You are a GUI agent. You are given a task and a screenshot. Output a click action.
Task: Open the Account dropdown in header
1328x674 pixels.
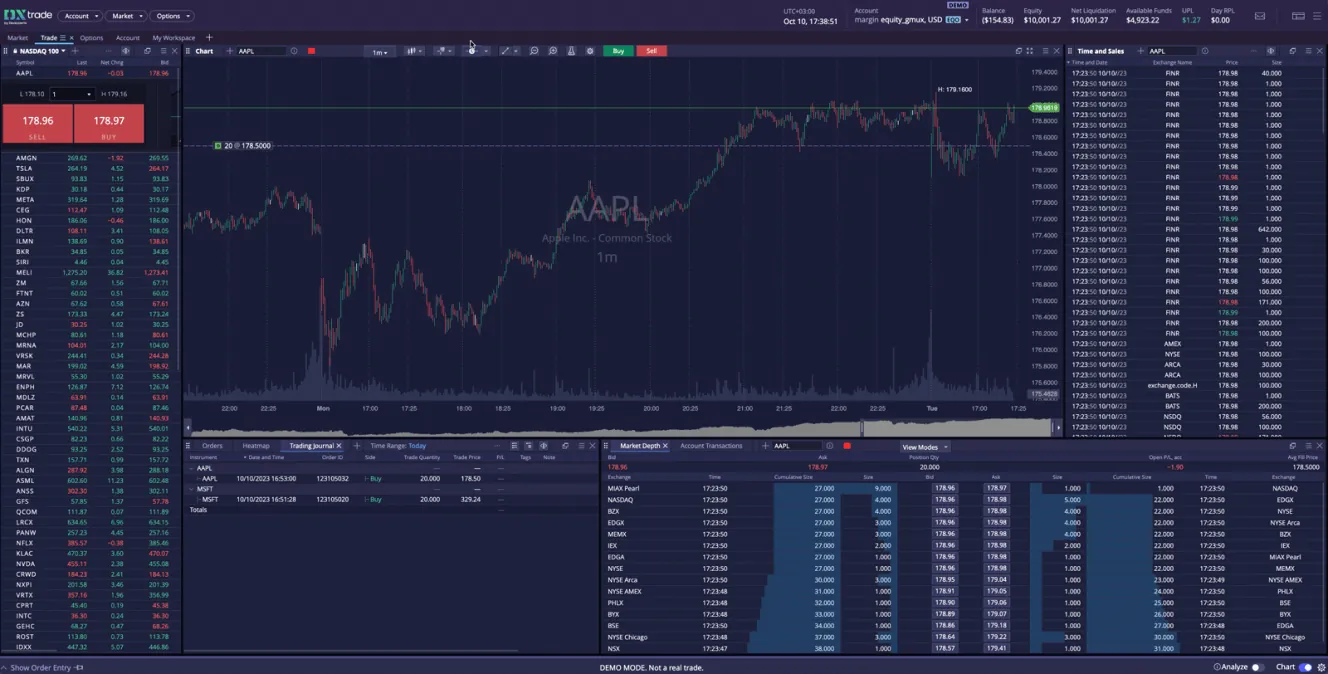[79, 16]
